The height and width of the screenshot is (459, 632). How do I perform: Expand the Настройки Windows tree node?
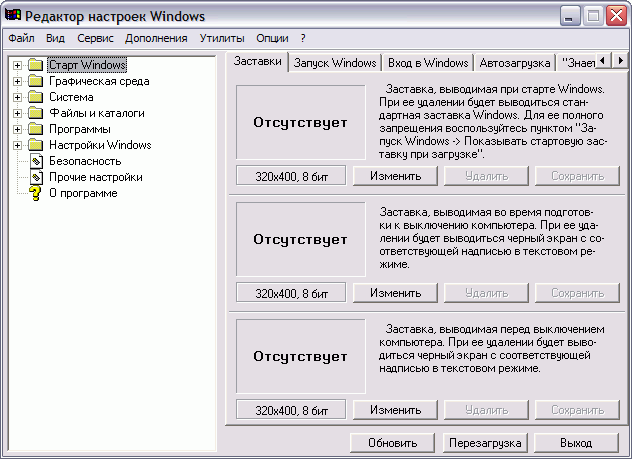(17, 145)
